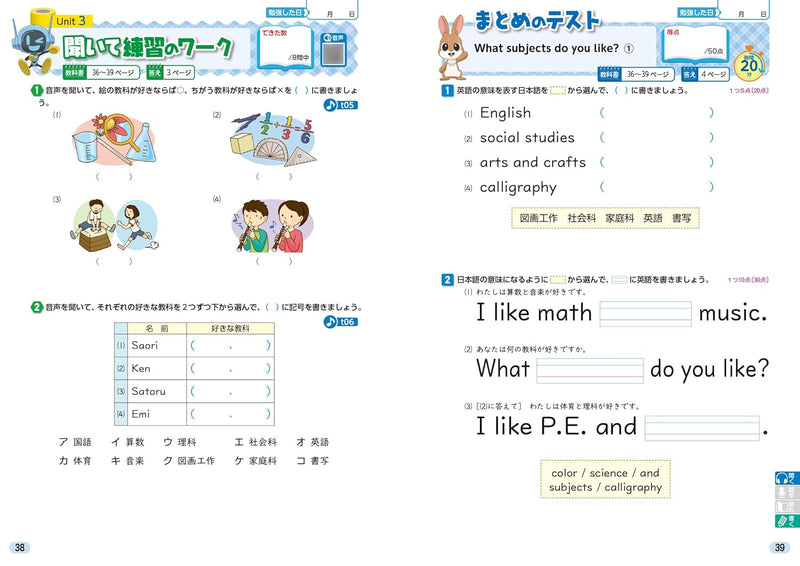
Task: Click the choice ク 図画工作
Action: 189,461
